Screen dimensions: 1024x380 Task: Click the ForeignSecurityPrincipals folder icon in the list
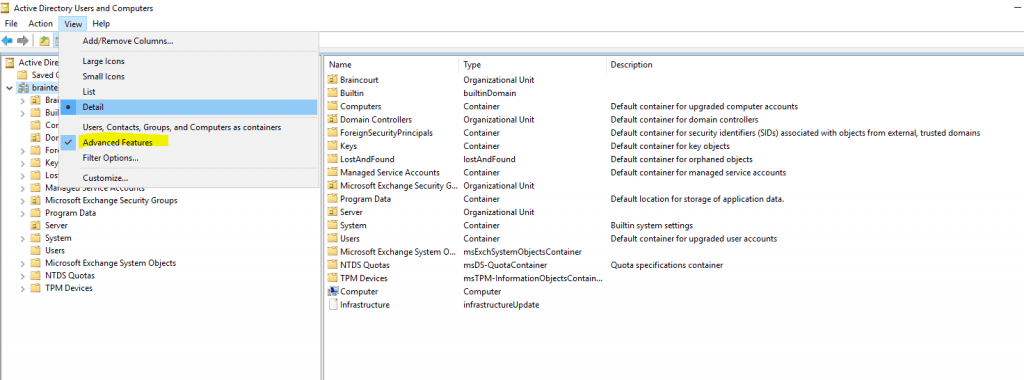tap(332, 133)
